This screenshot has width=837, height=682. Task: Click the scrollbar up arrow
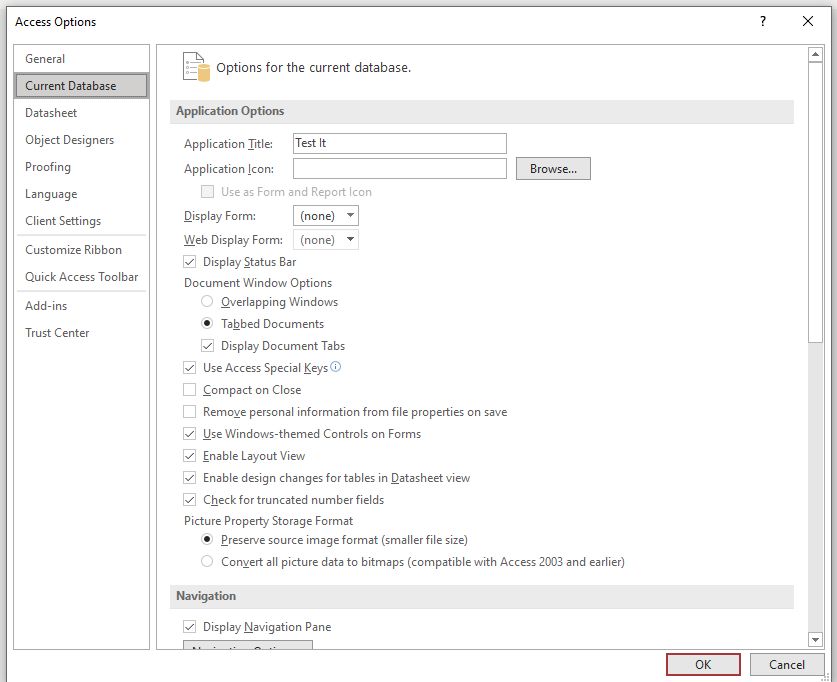coord(815,54)
